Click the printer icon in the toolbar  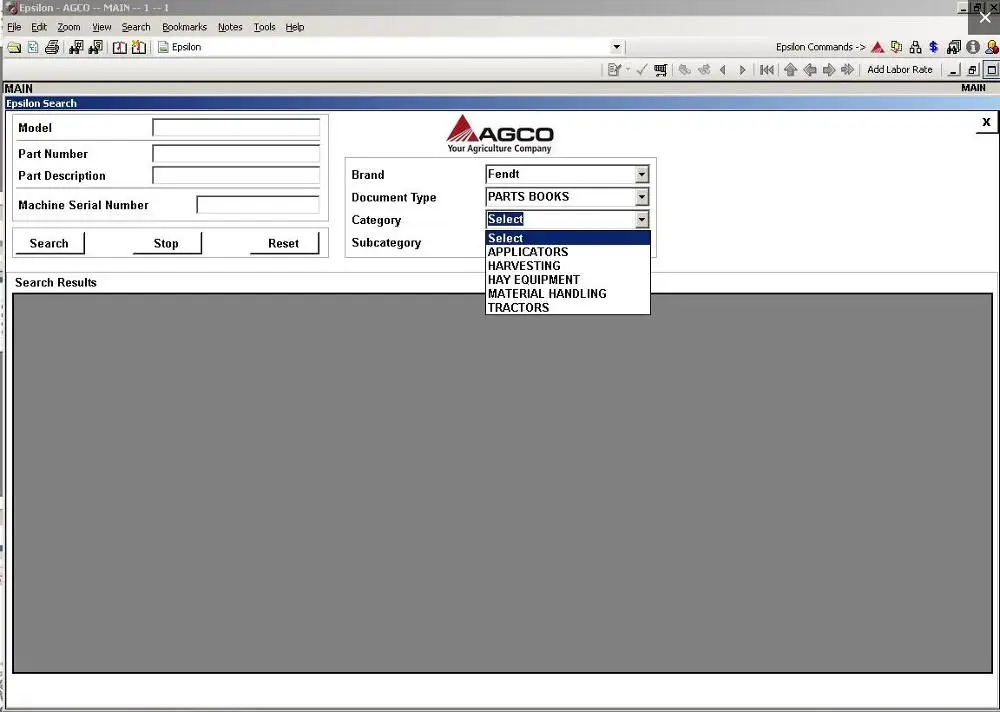52,47
